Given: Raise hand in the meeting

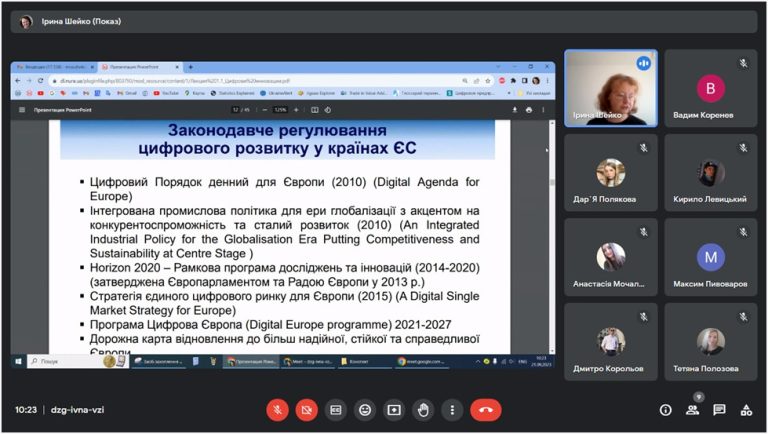Looking at the screenshot, I should (423, 410).
